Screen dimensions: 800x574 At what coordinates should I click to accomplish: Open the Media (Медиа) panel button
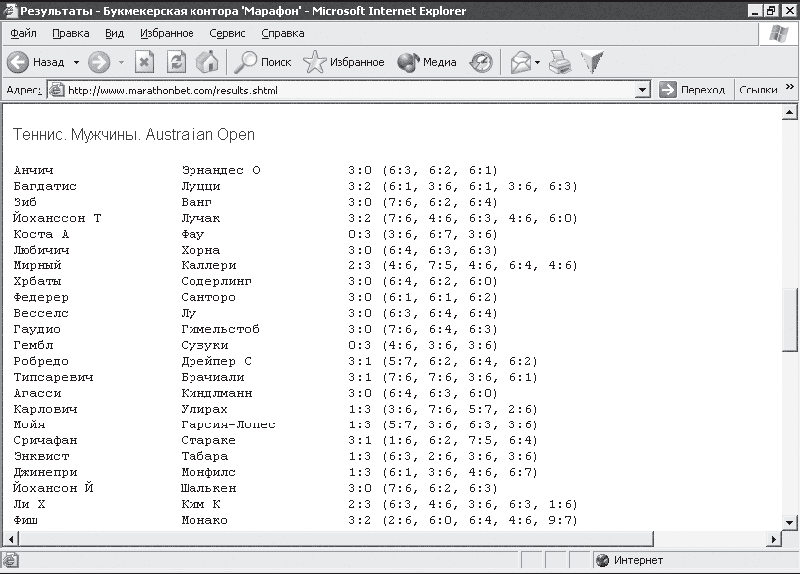427,62
